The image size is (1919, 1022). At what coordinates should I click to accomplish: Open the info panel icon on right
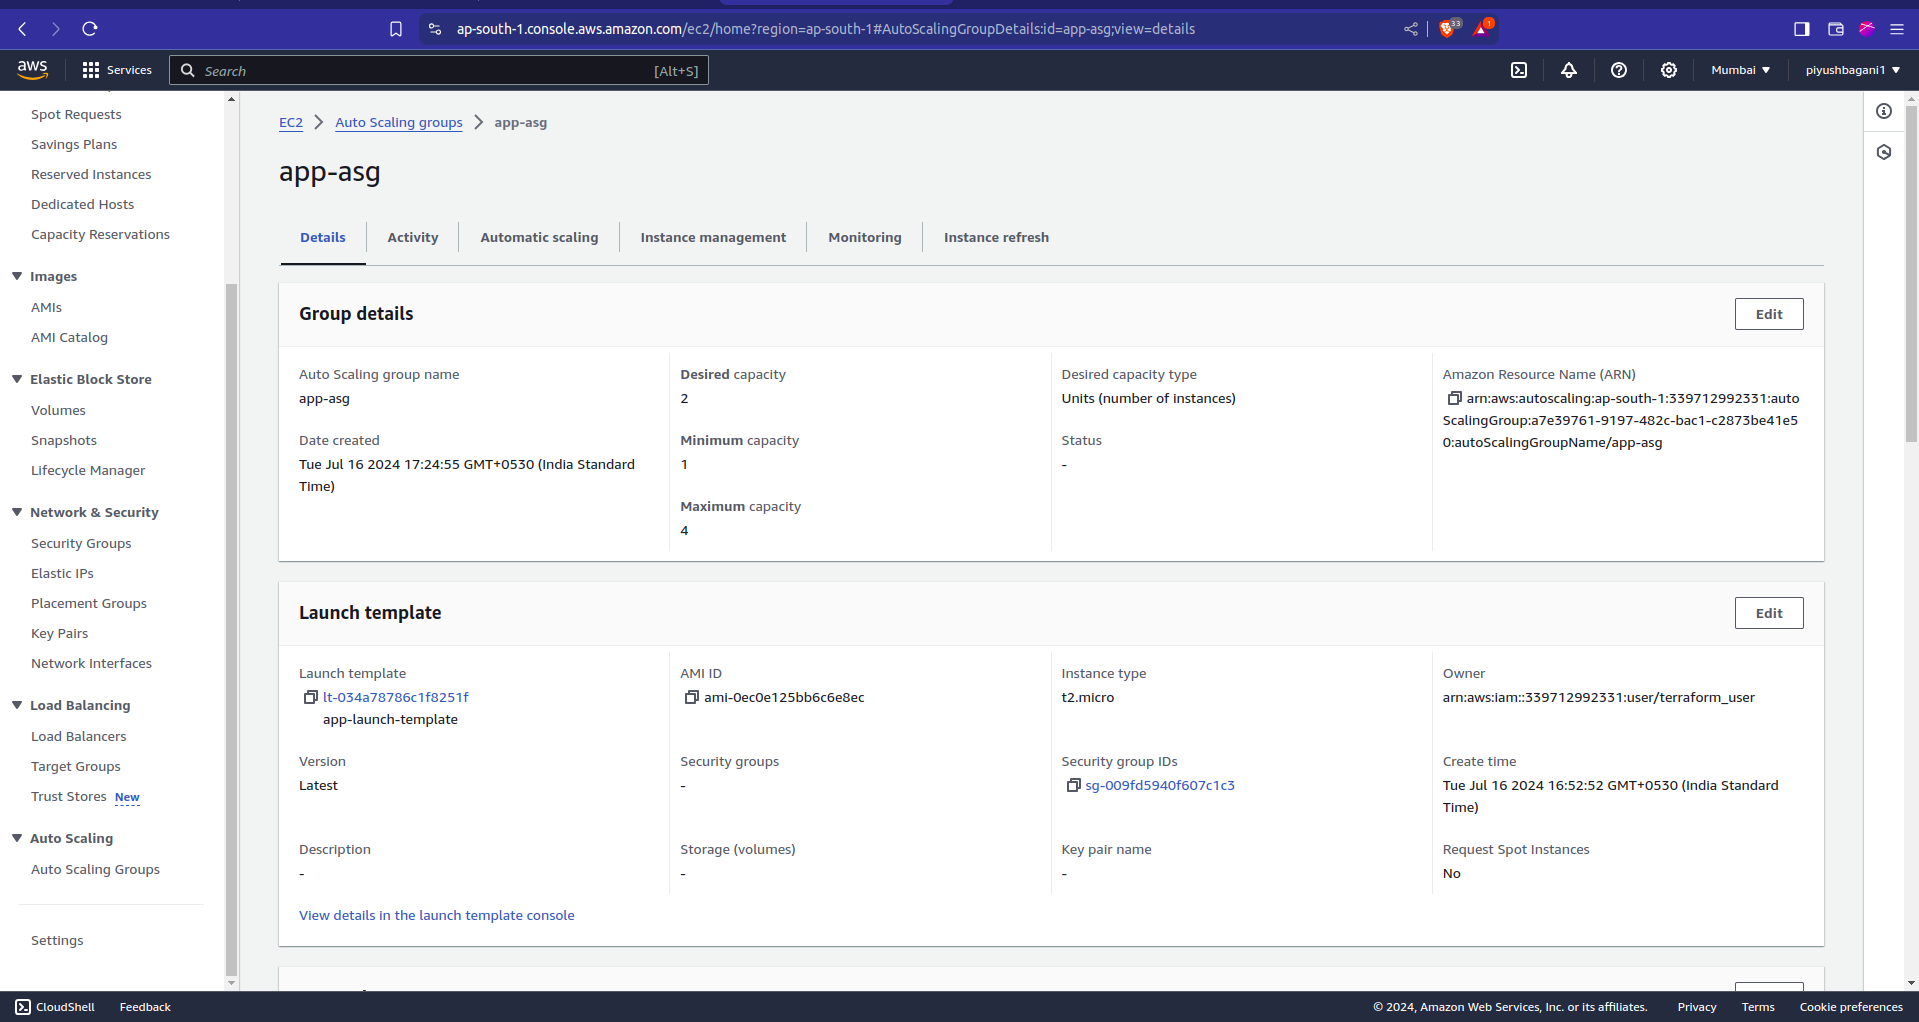click(1884, 111)
